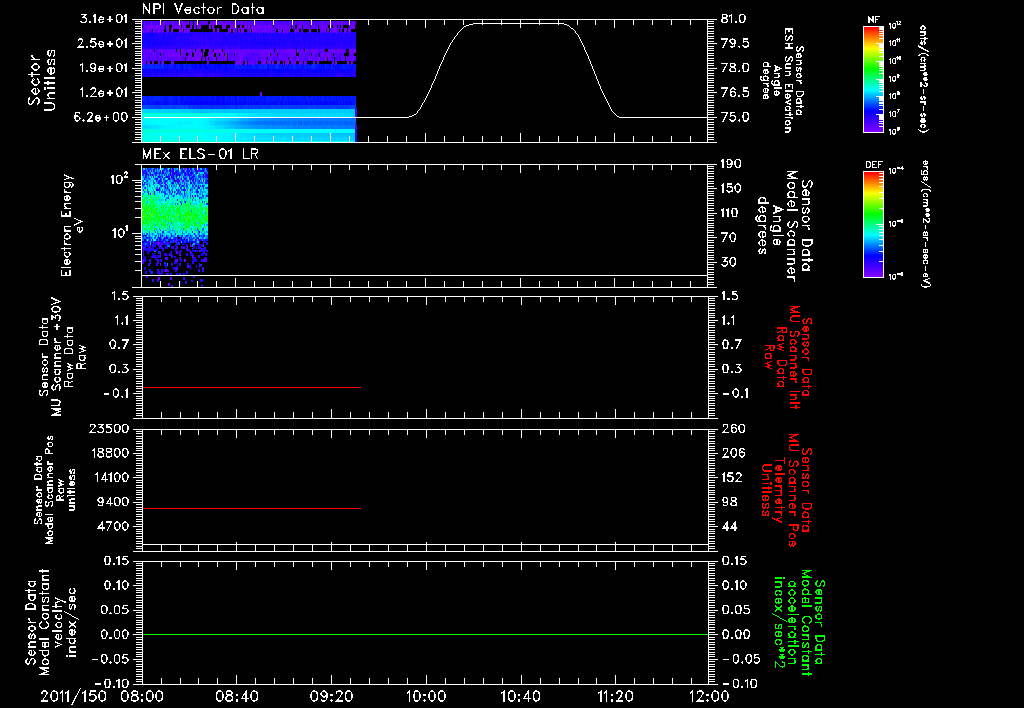Click the red scanner position line
1024x708 pixels.
pos(251,508)
